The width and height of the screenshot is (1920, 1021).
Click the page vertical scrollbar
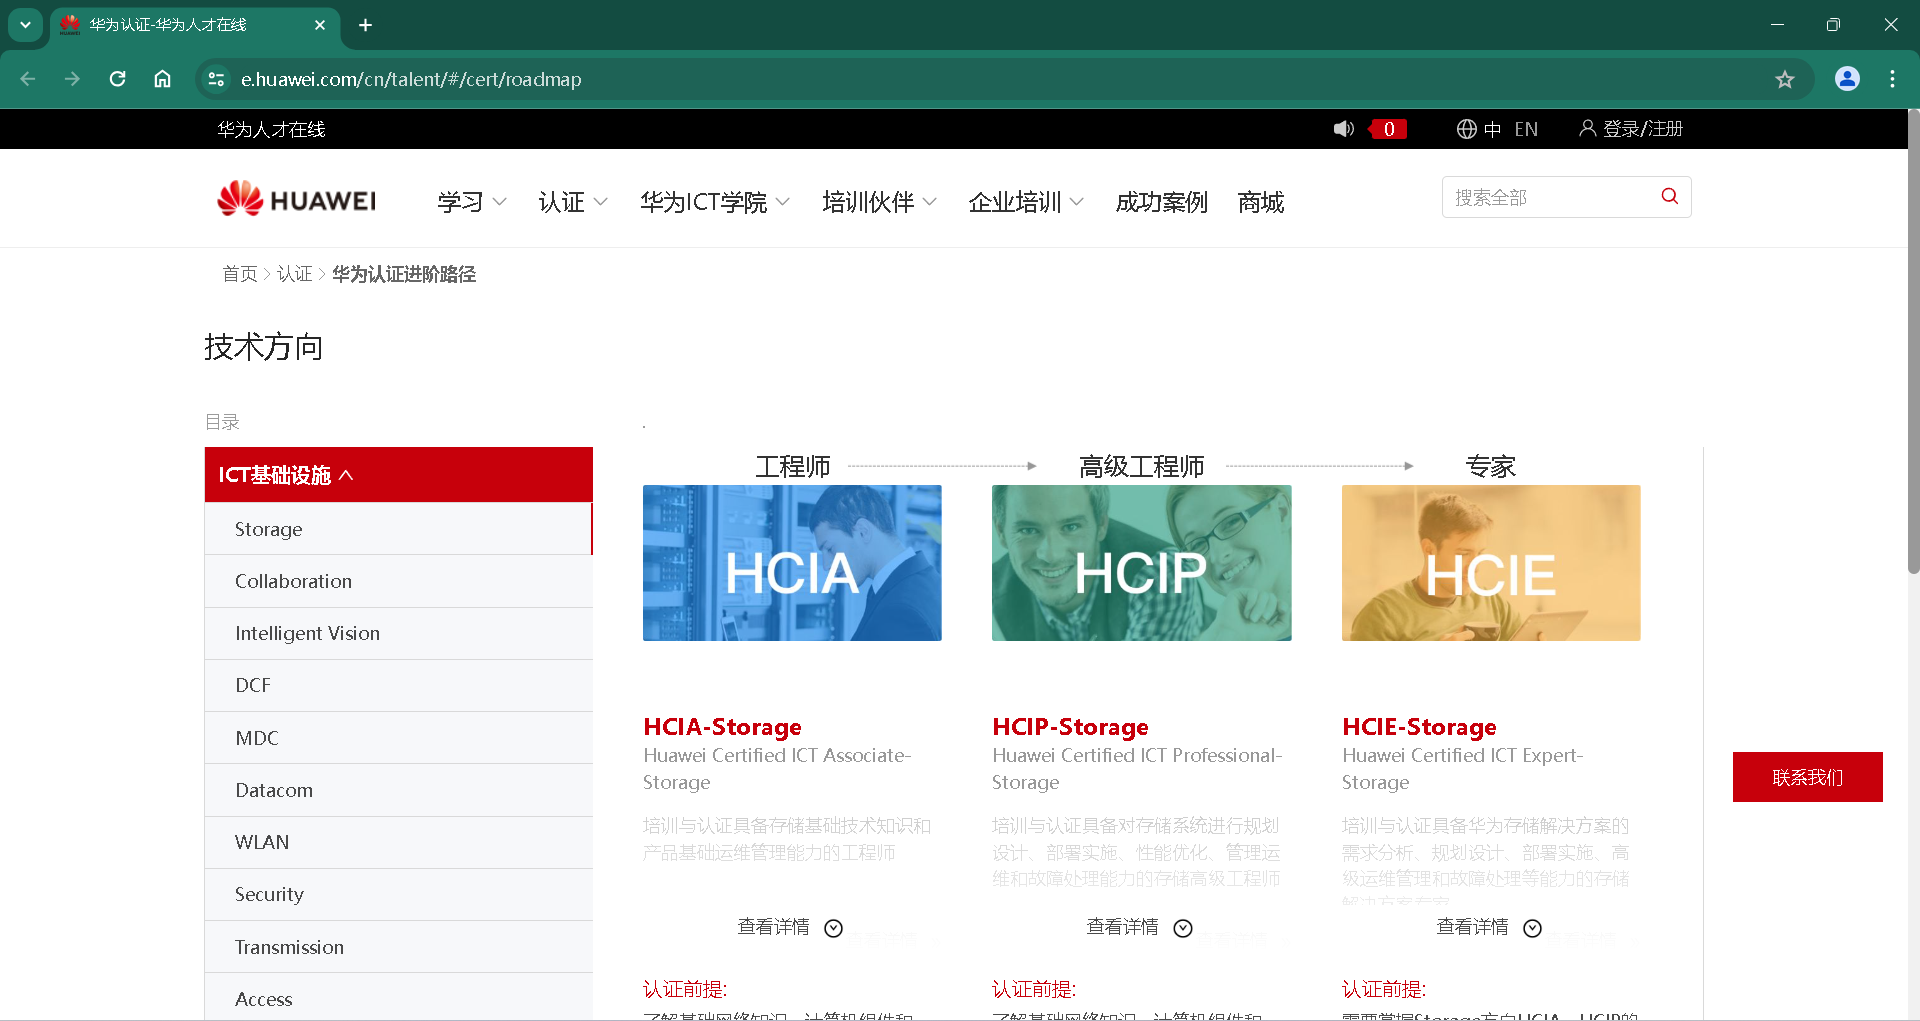(1913, 340)
